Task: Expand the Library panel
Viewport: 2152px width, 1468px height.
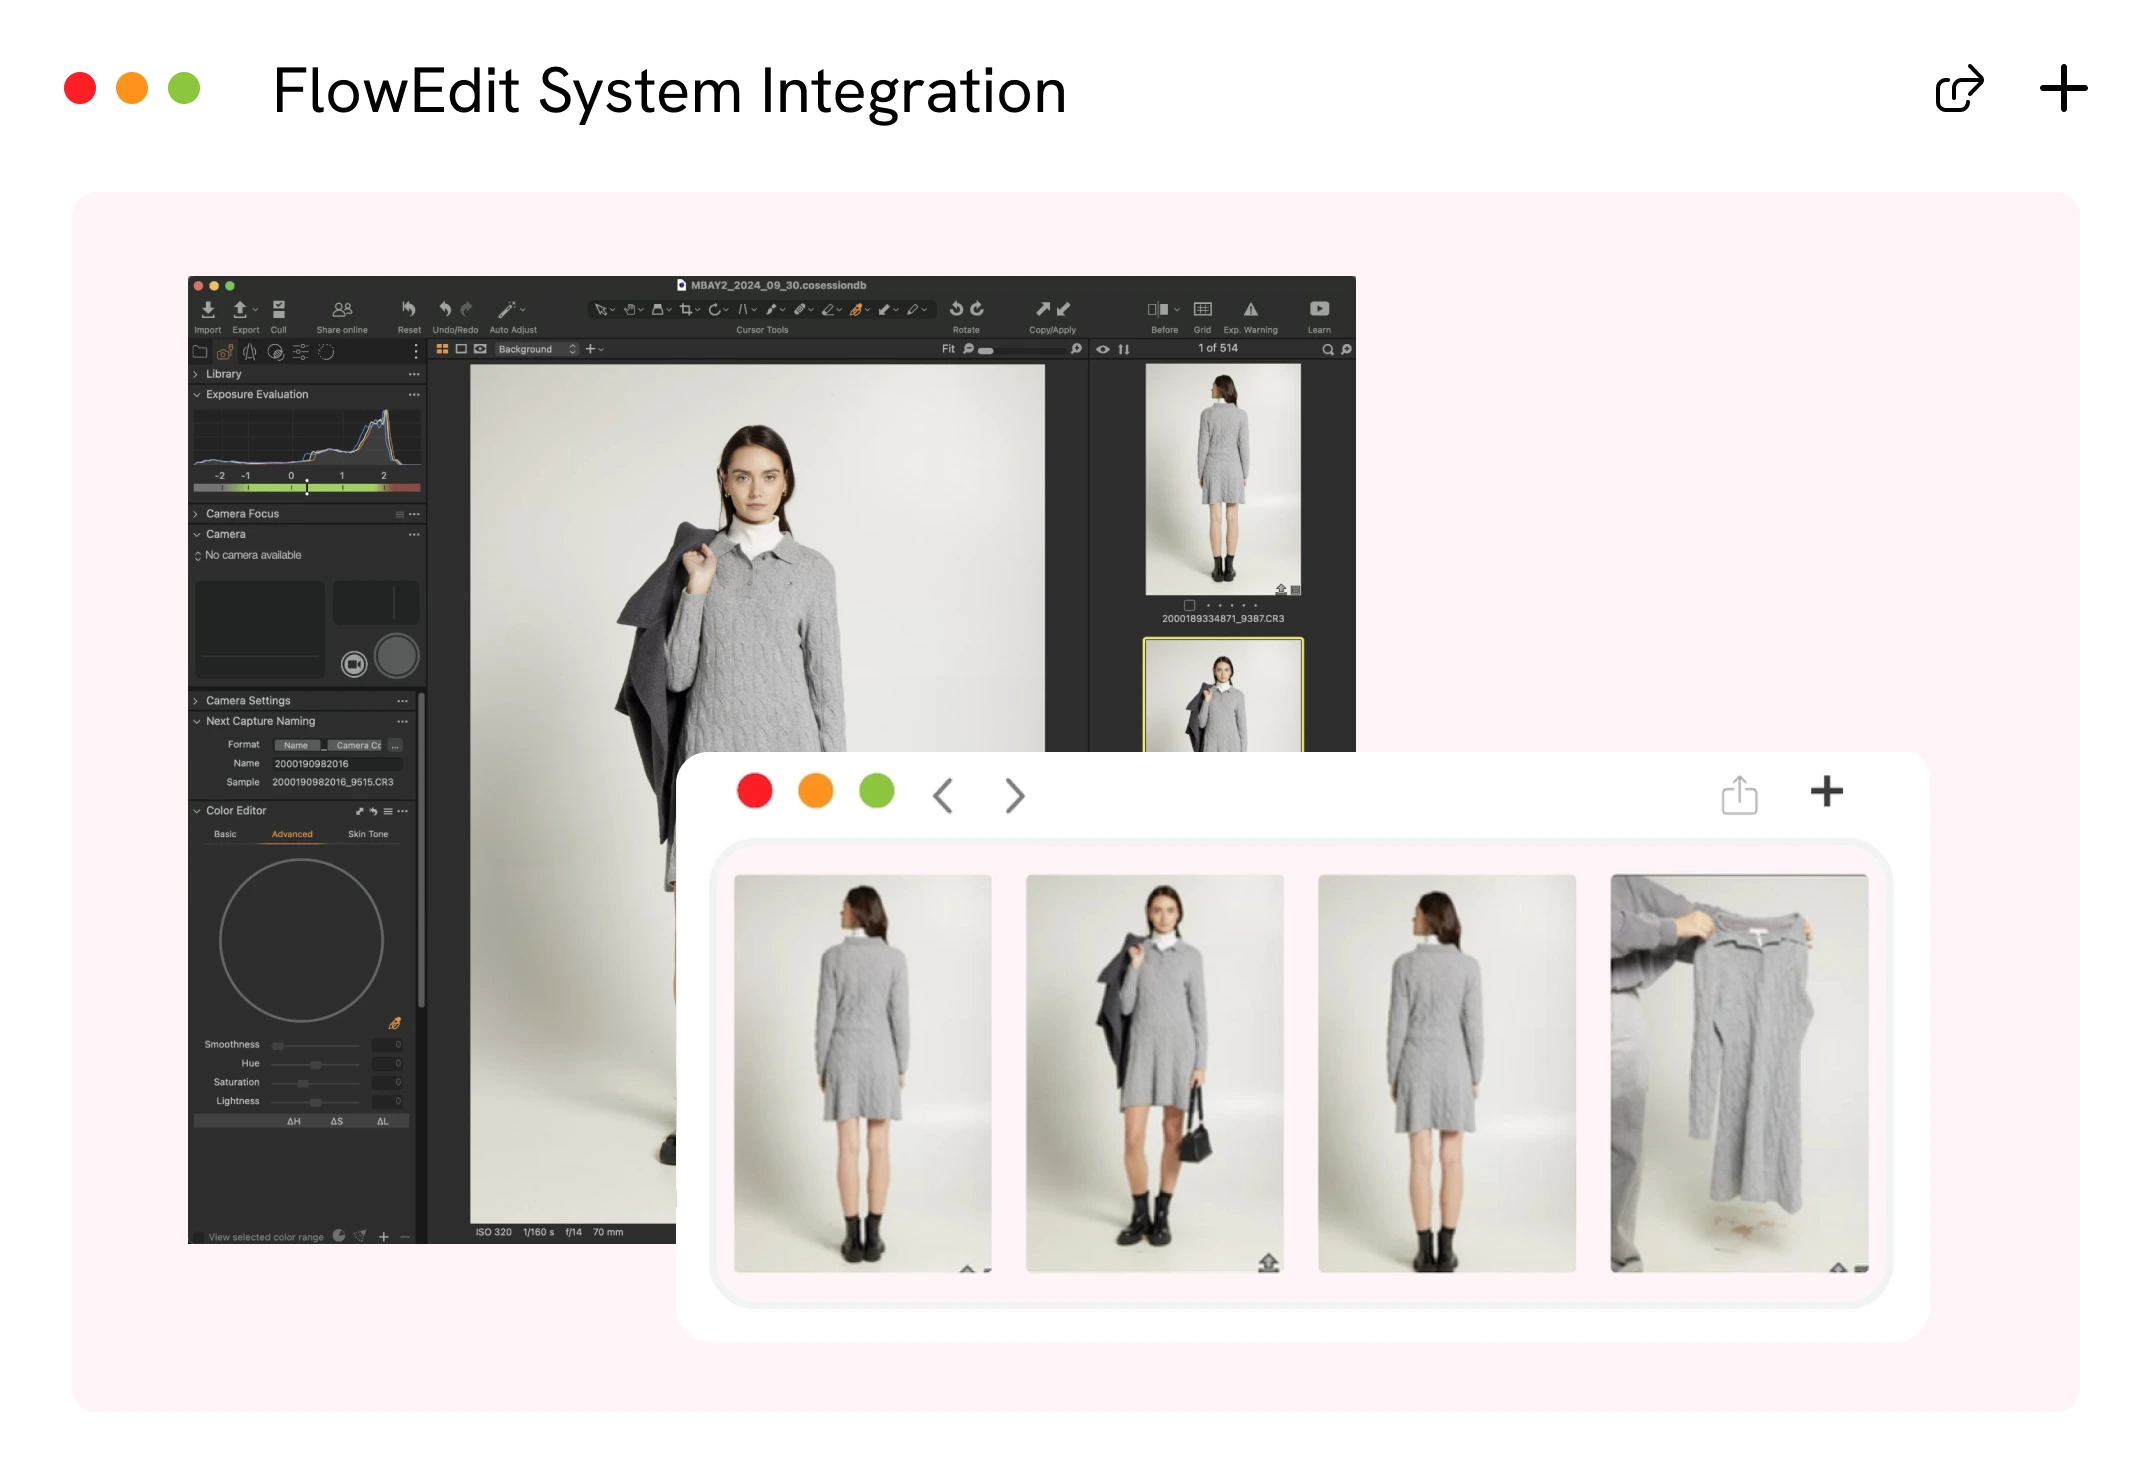Action: (222, 373)
